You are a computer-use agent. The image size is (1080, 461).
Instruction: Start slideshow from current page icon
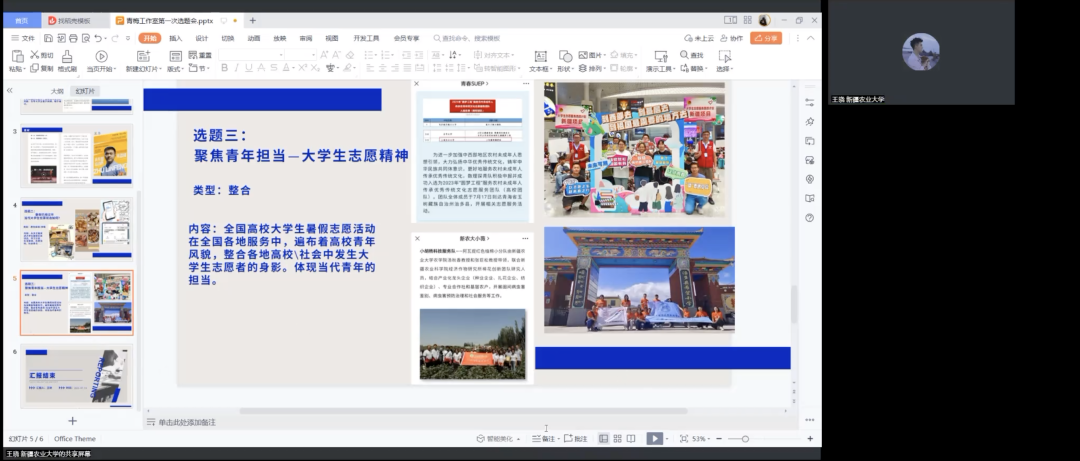101,56
